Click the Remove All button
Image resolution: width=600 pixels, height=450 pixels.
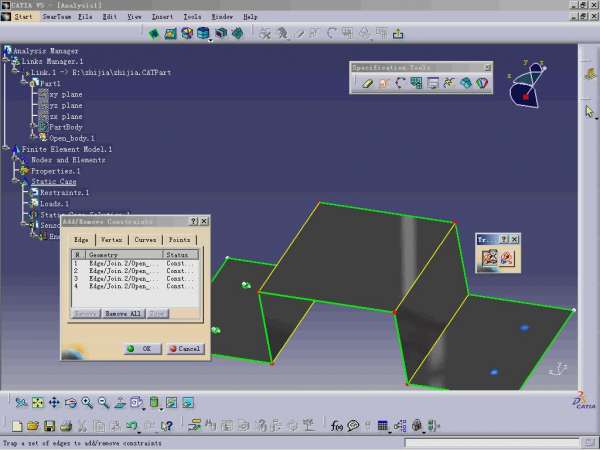(123, 314)
